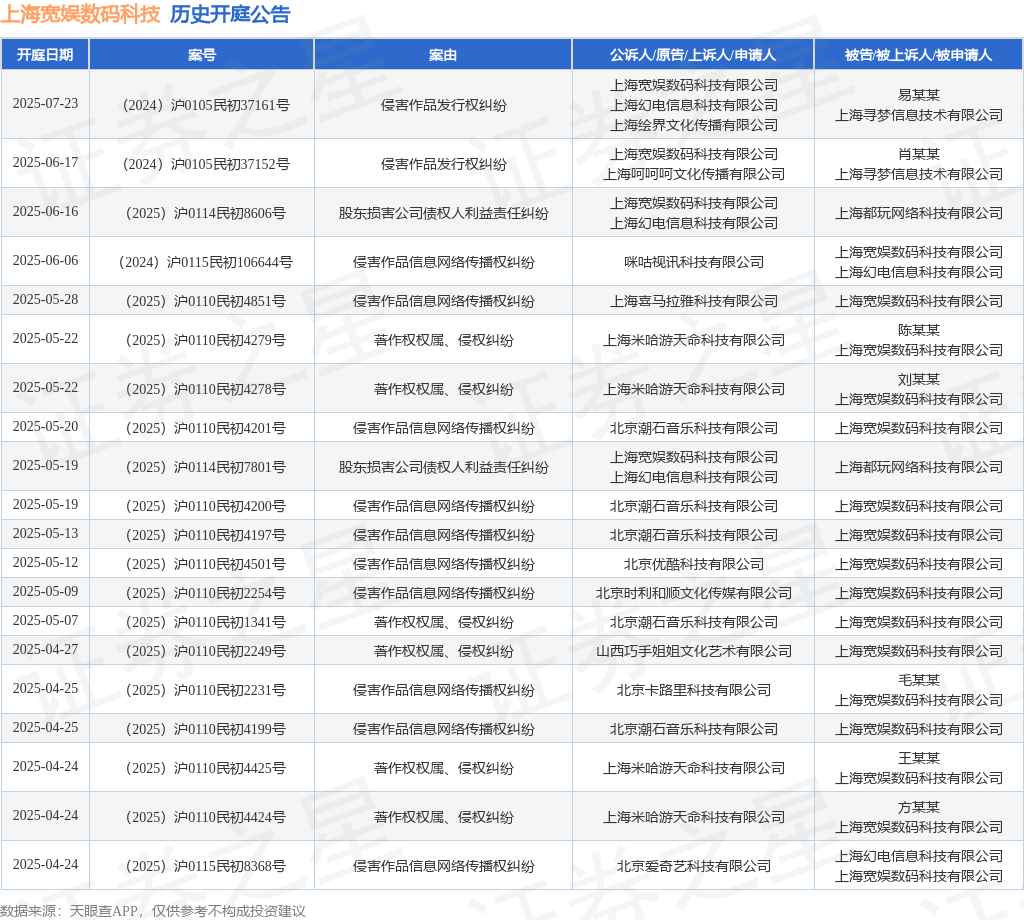Click the 公诉人/原告/上诉人/申请人 column header
The width and height of the screenshot is (1024, 920).
pos(693,55)
